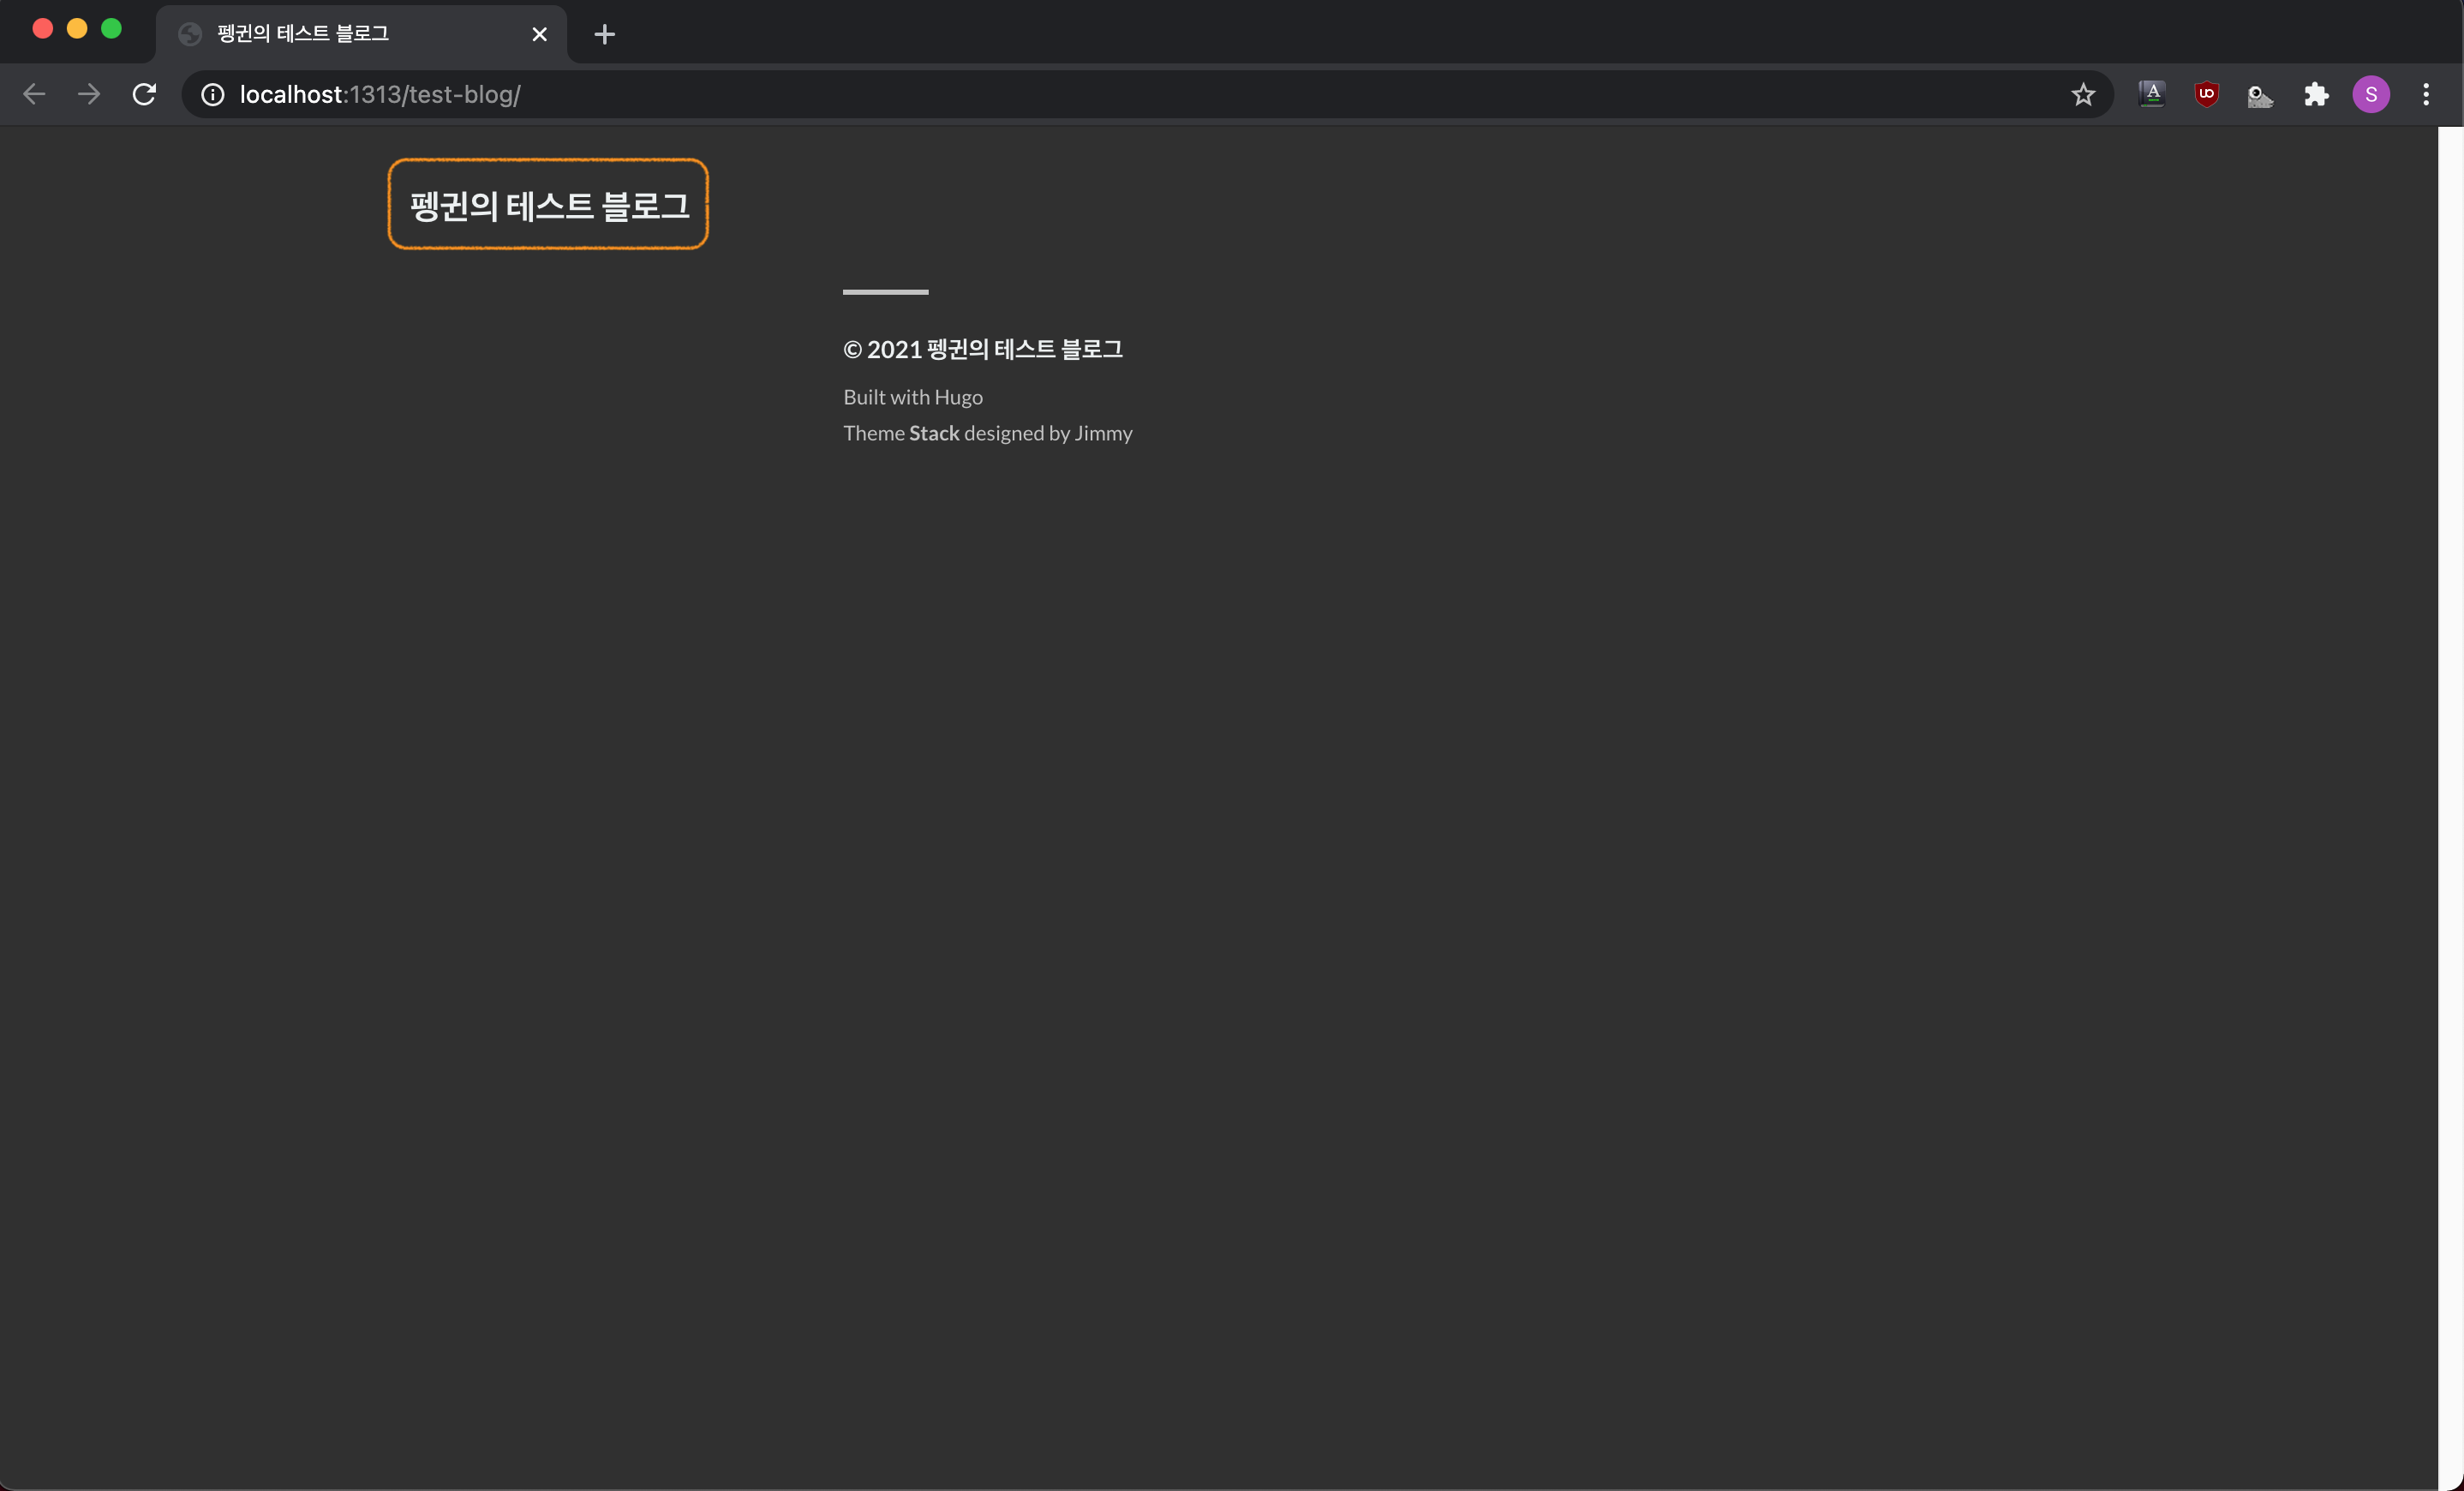
Task: Click the extension icon beside uBlock
Action: [2260, 96]
